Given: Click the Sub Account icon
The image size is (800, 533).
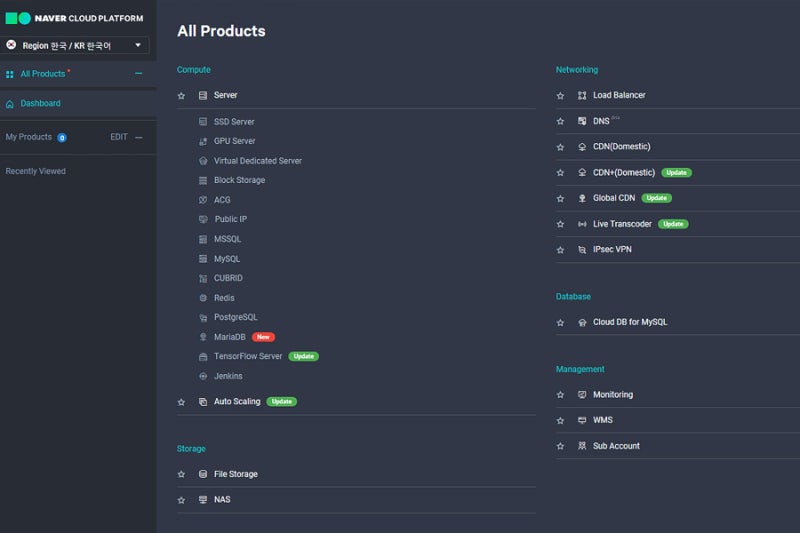Looking at the screenshot, I should click(582, 446).
